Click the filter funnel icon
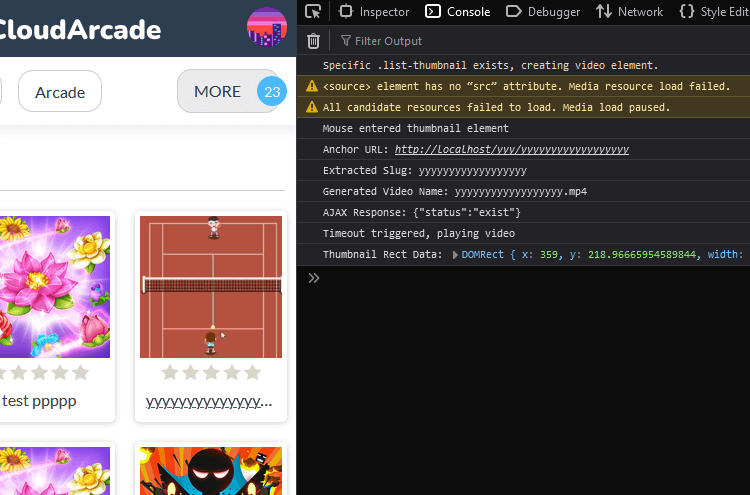Screen dimensions: 750x495 [345, 41]
